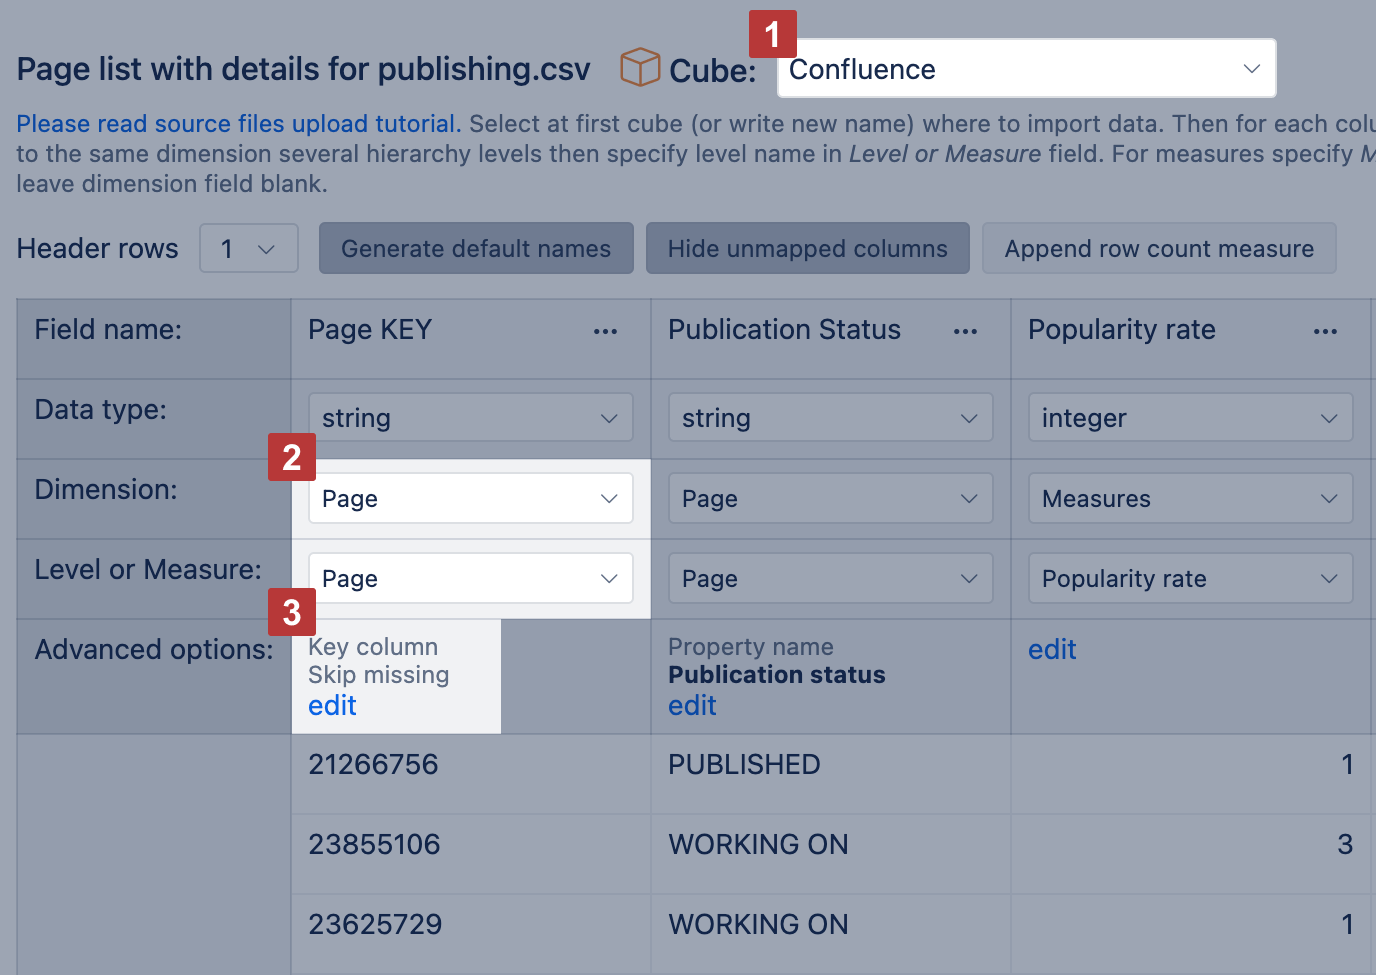1376x975 pixels.
Task: Click Append row count measure button
Action: [1159, 249]
